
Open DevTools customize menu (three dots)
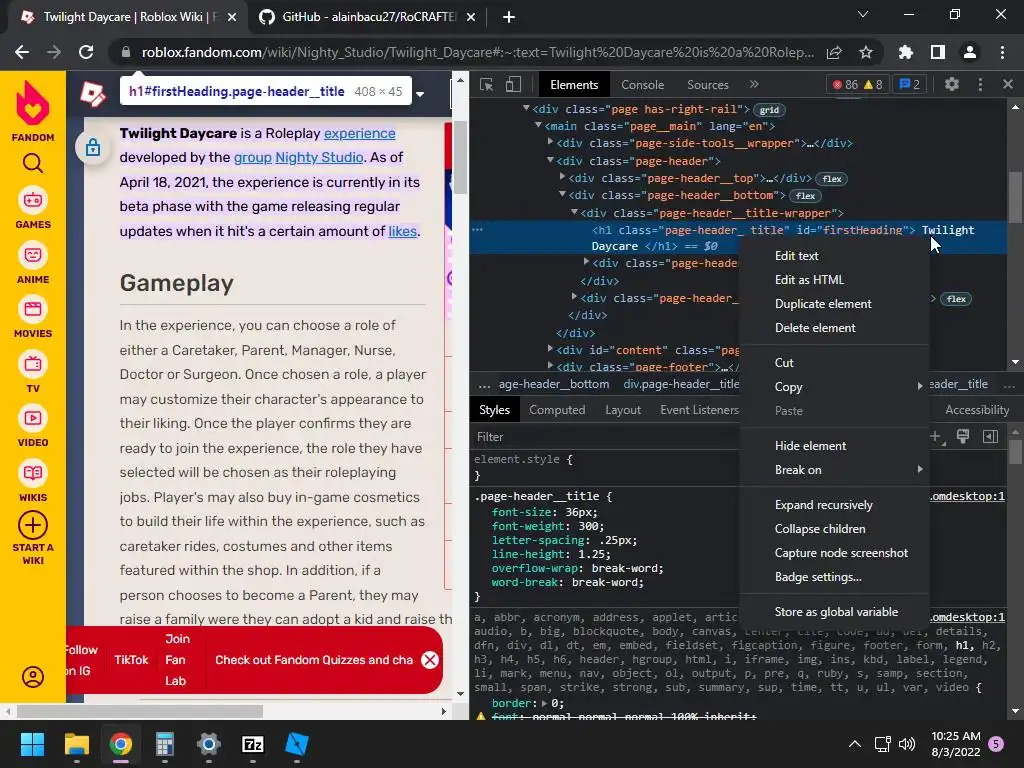[980, 84]
